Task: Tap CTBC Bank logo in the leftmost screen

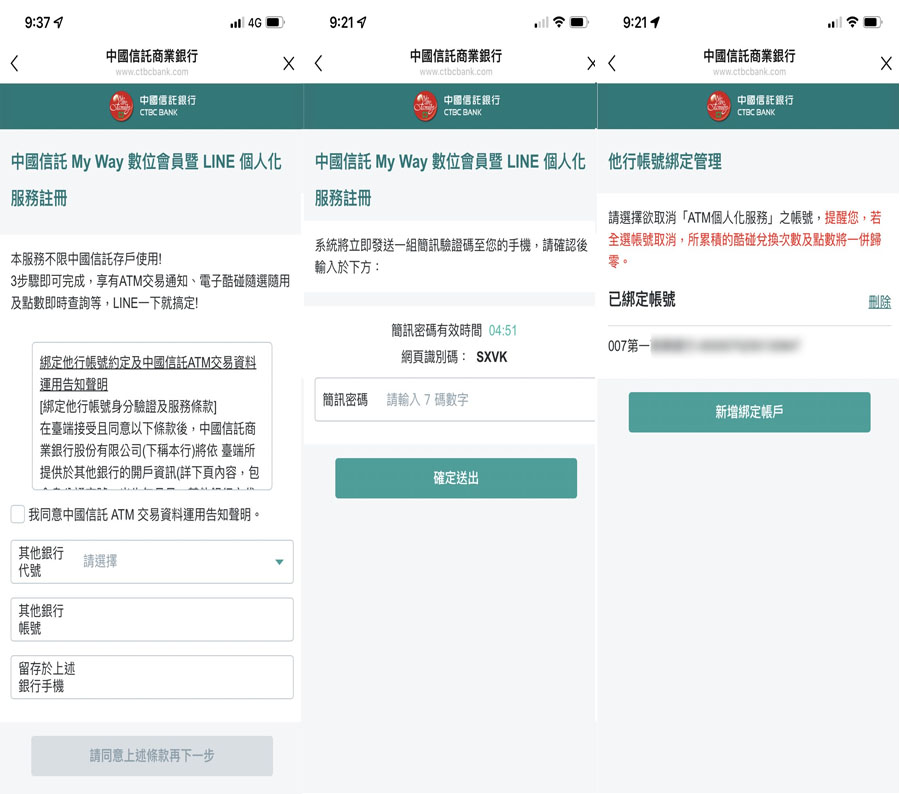Action: [151, 105]
